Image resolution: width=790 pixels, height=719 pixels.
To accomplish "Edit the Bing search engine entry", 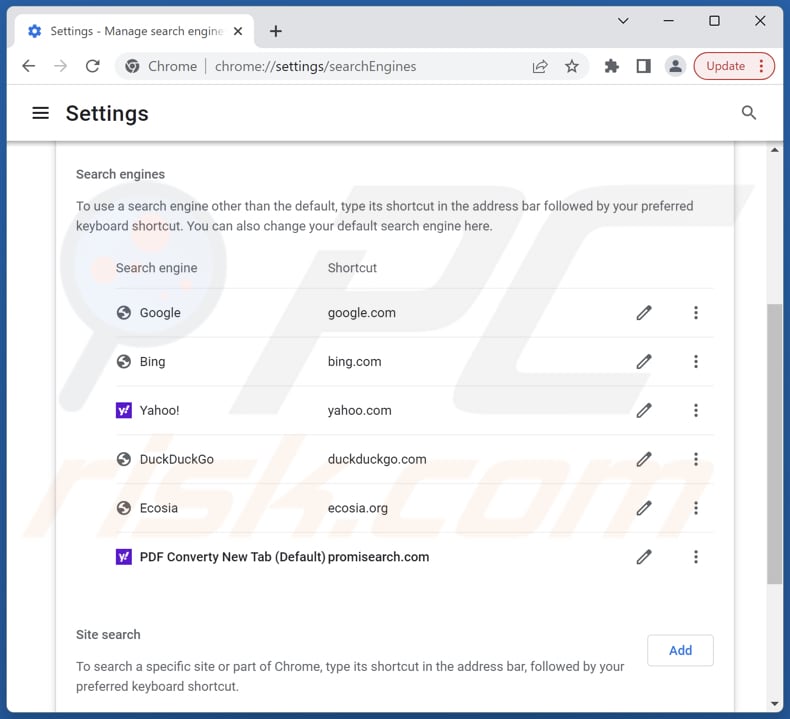I will tap(643, 362).
